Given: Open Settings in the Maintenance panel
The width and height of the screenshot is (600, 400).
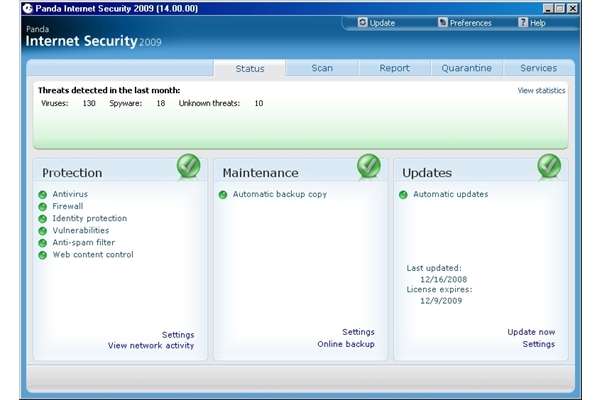Looking at the screenshot, I should coord(358,332).
